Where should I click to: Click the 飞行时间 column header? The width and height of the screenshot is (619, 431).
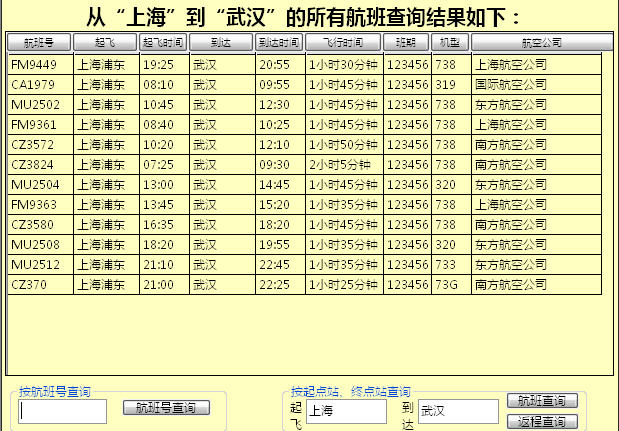pos(343,42)
